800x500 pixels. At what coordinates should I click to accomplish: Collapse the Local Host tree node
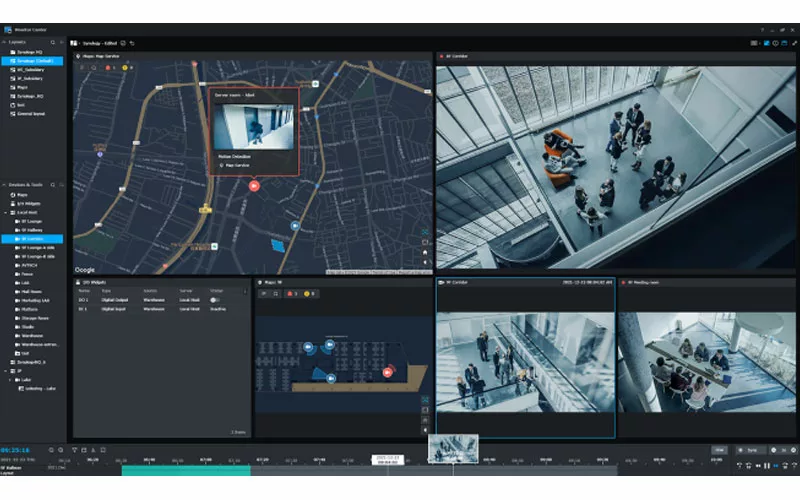pos(6,213)
